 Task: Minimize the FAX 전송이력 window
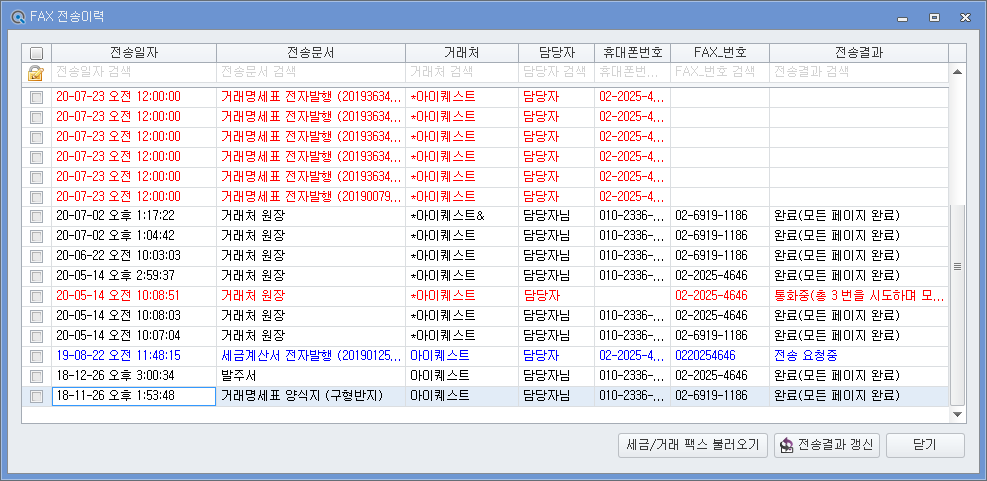pyautogui.click(x=903, y=18)
